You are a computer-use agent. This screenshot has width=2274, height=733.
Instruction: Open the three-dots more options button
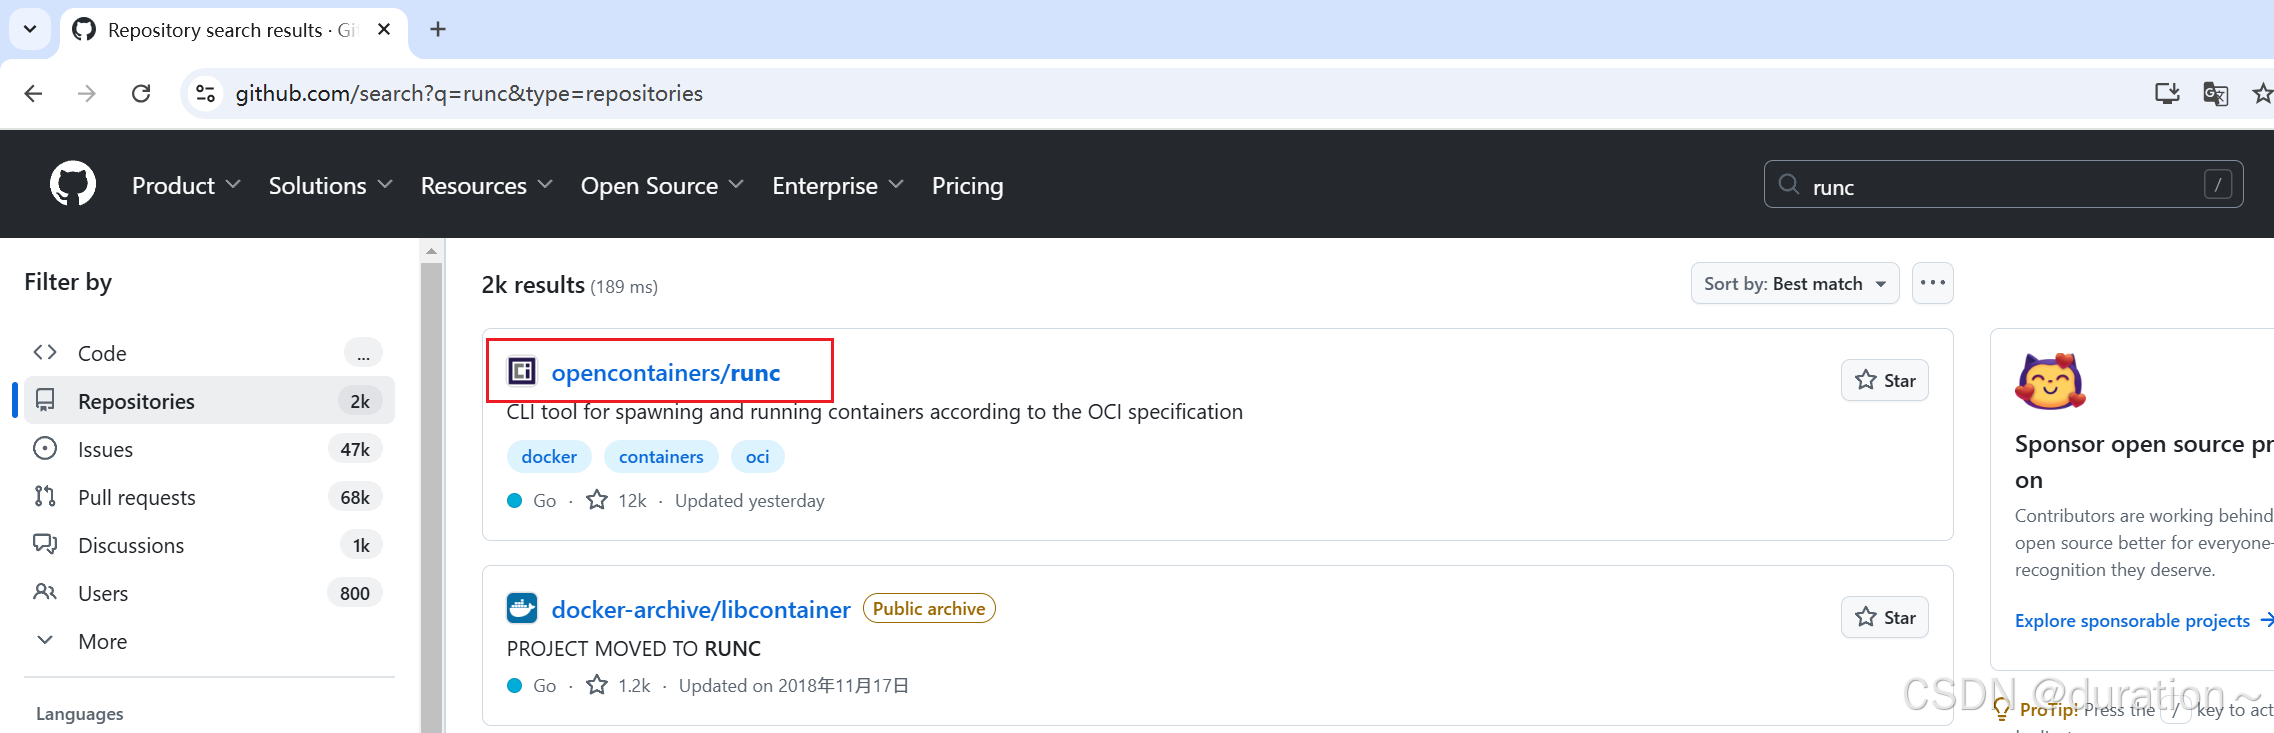click(x=1932, y=283)
